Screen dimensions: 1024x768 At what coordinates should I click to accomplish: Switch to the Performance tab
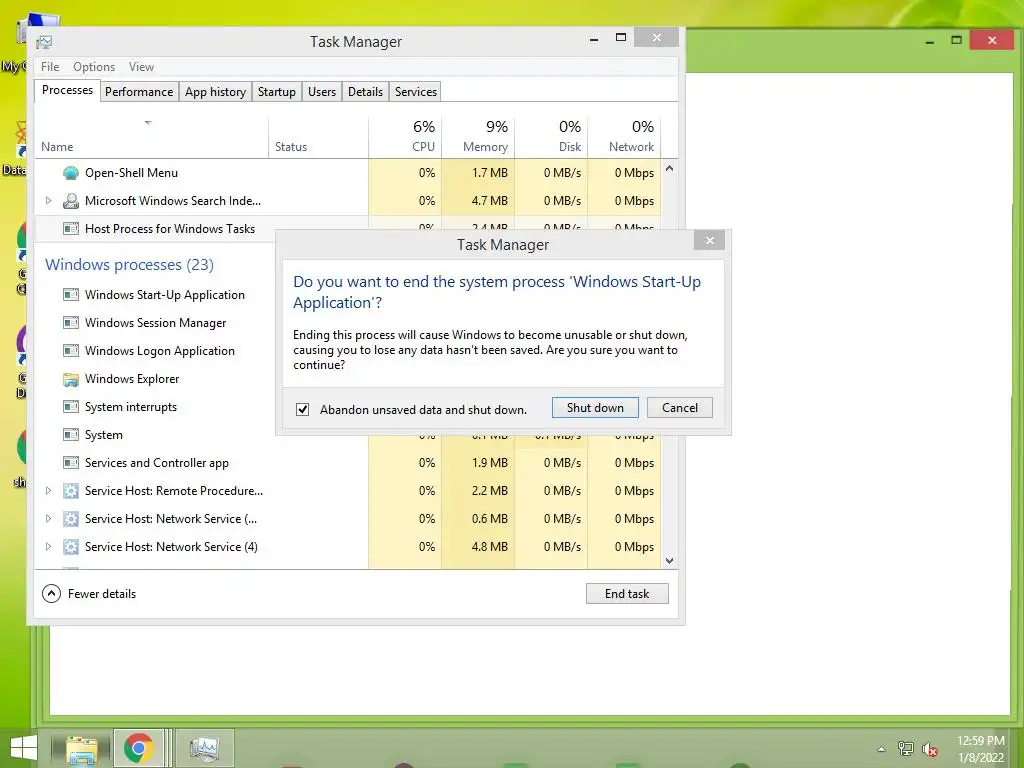(x=139, y=92)
